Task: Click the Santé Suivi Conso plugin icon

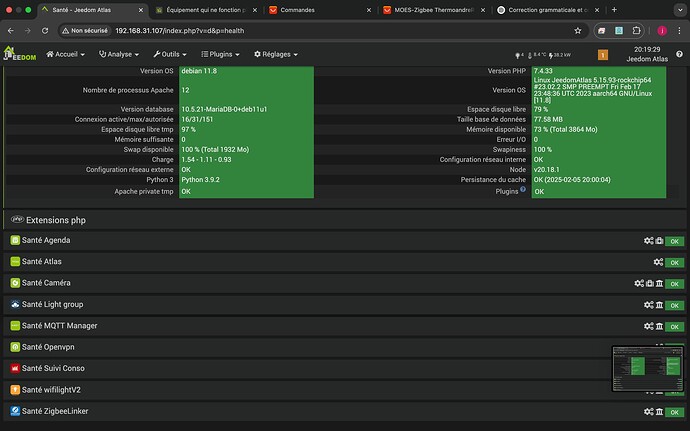Action: 15,368
